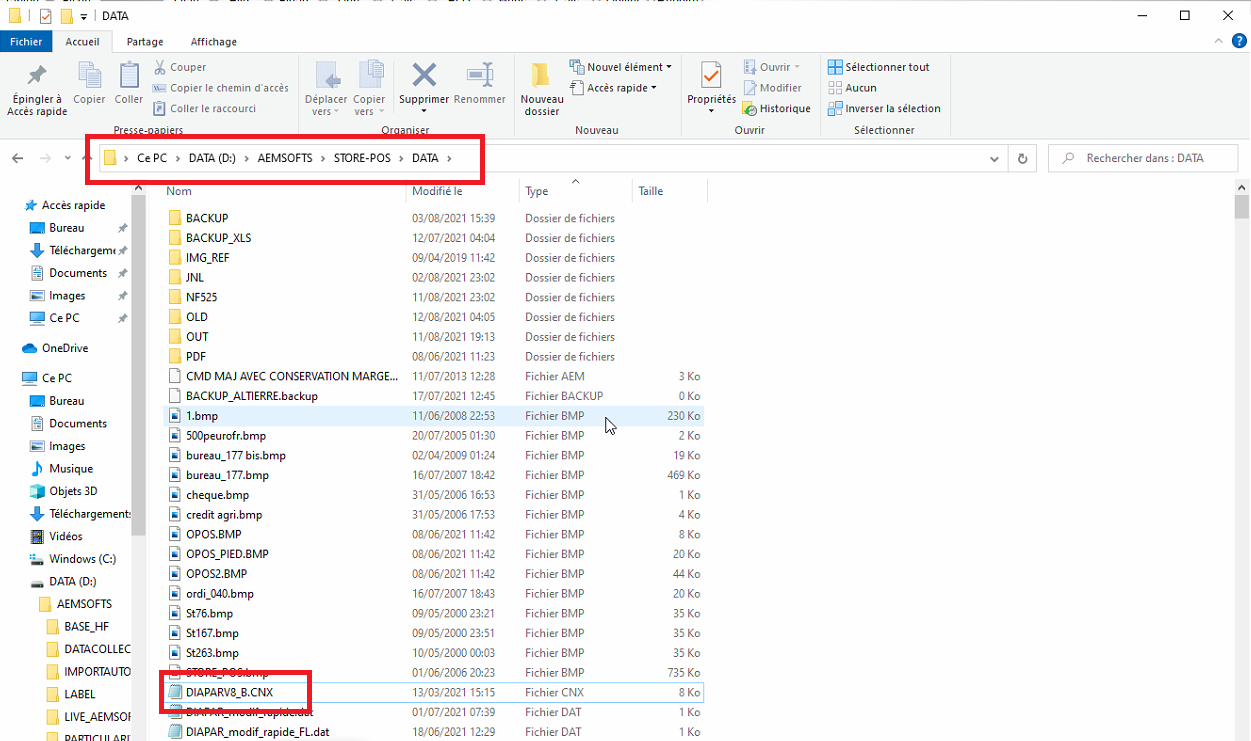The width and height of the screenshot is (1251, 741).
Task: Click Inverser la sélection
Action: pyautogui.click(x=883, y=108)
